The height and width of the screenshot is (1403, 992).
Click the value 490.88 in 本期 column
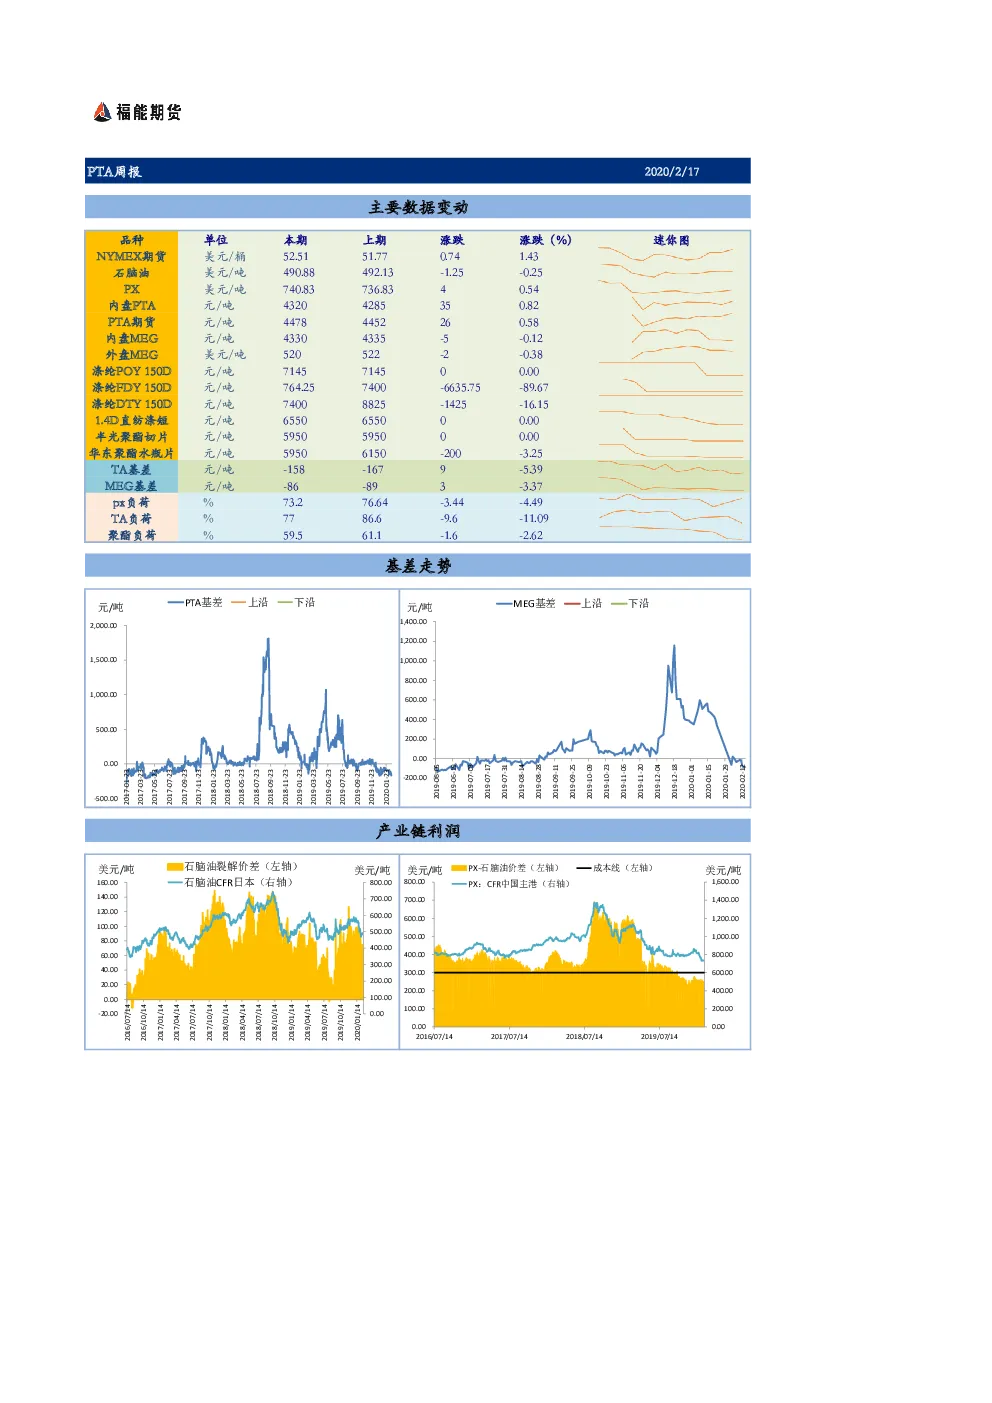298,273
